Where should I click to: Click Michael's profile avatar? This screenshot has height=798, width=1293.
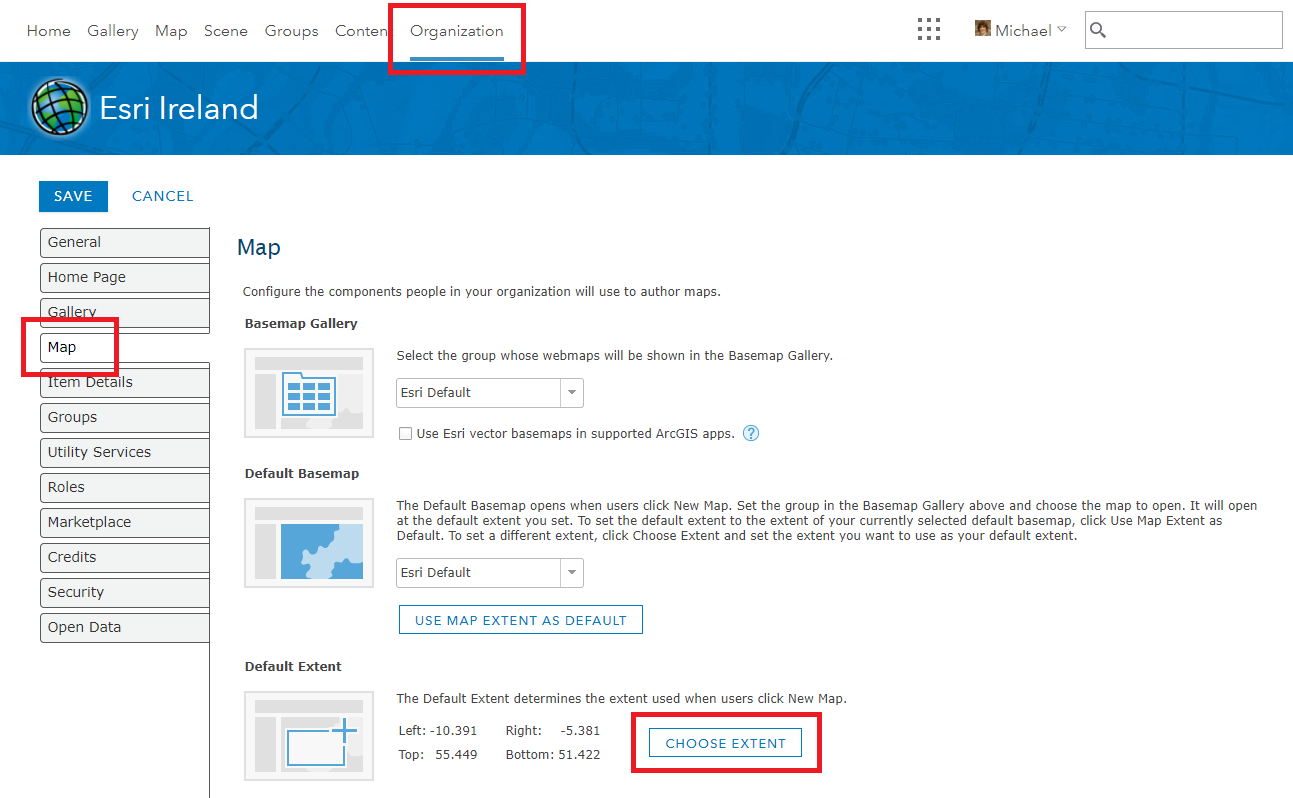pyautogui.click(x=983, y=29)
